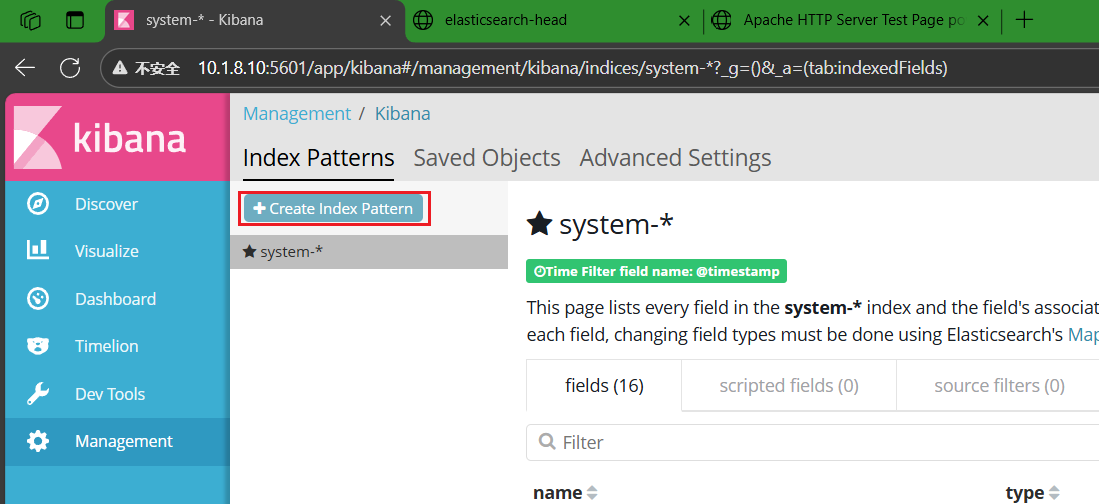Open the Timelion bear face icon
The height and width of the screenshot is (504, 1099).
38,346
